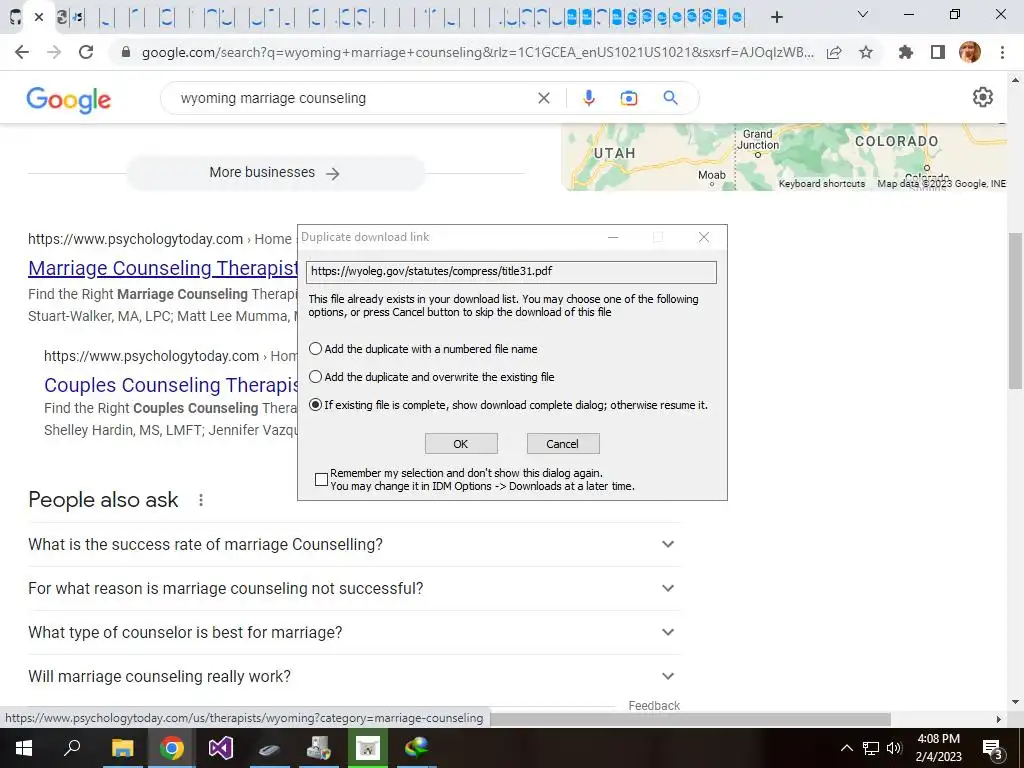Open a new Chrome tab
Image resolution: width=1024 pixels, height=768 pixels.
tap(776, 17)
